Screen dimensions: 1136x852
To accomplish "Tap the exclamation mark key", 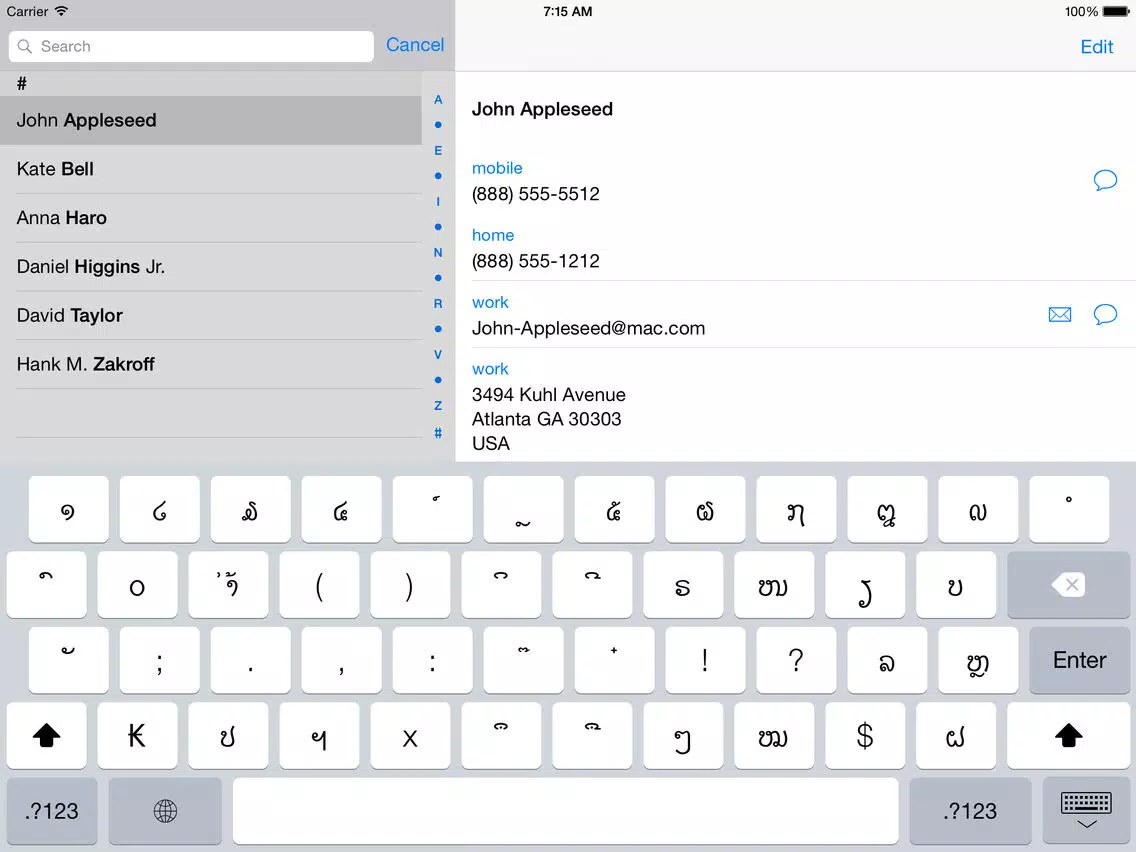I will (705, 660).
